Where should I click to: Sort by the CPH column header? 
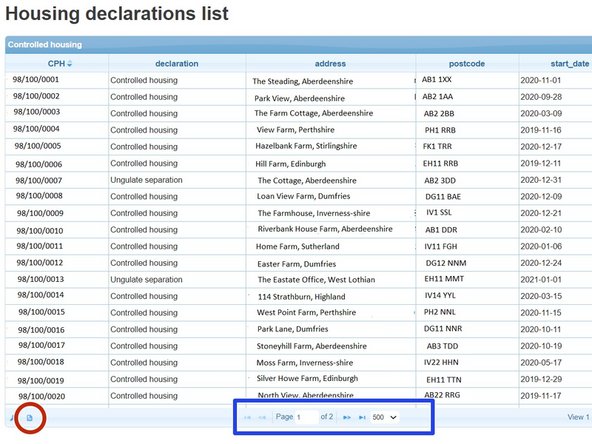pyautogui.click(x=57, y=63)
